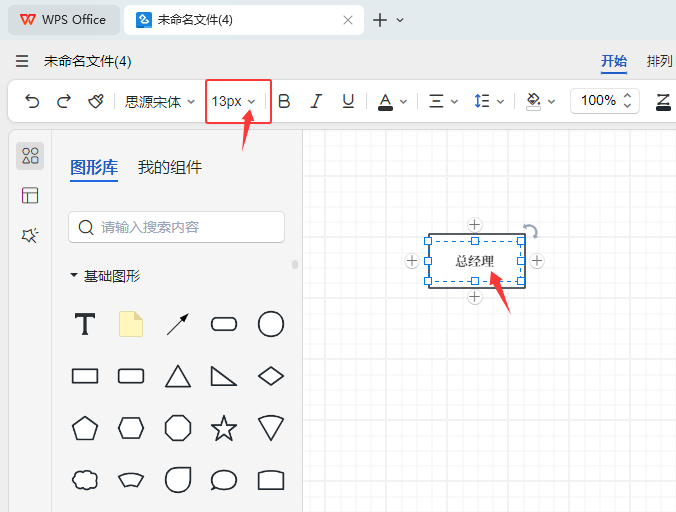Toggle bold text formatting
The image size is (676, 512).
284,101
